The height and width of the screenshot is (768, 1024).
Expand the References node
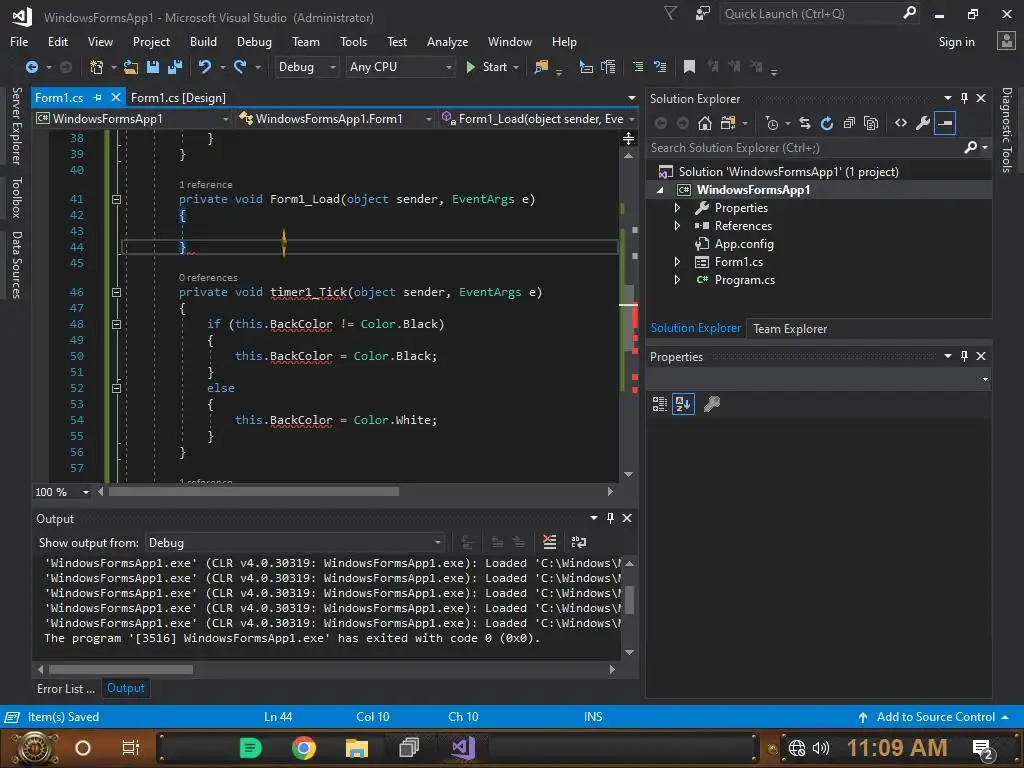(x=677, y=226)
